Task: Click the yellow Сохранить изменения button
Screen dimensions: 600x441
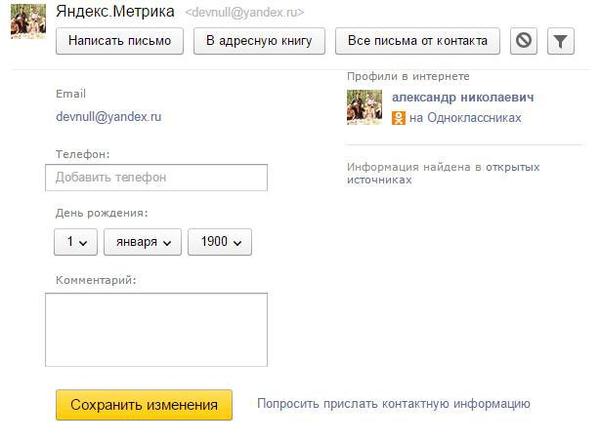Action: 144,405
